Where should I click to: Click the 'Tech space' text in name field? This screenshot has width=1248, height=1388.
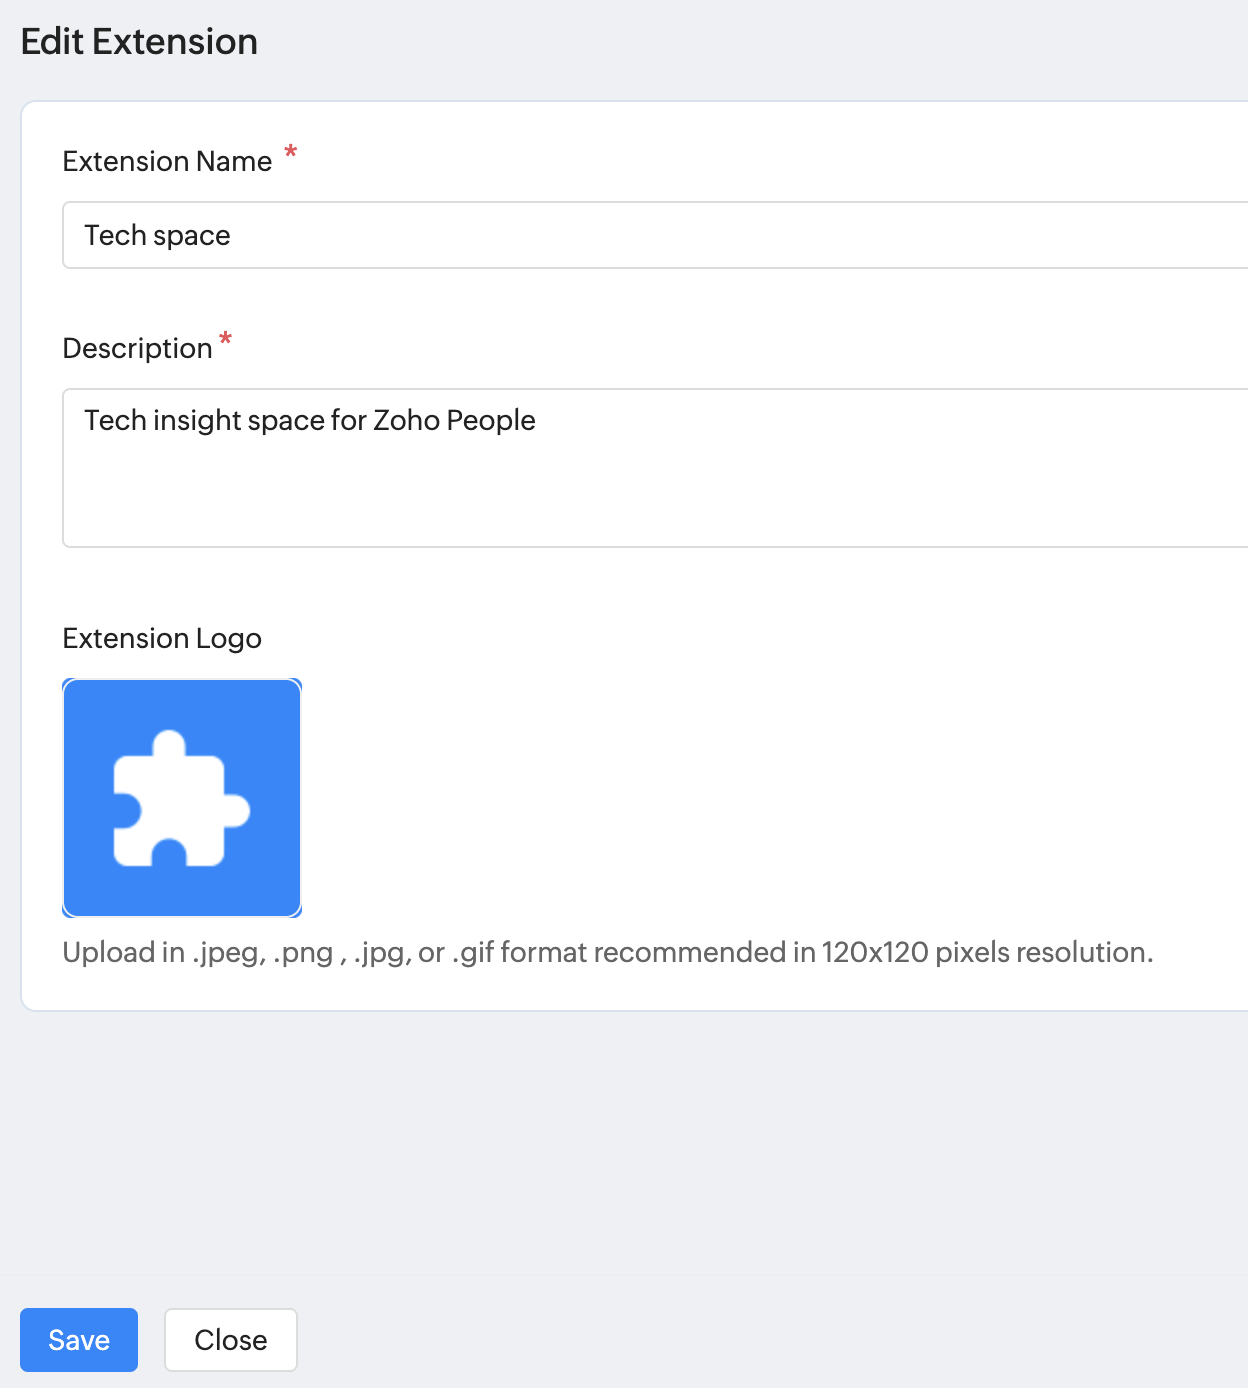click(x=157, y=235)
